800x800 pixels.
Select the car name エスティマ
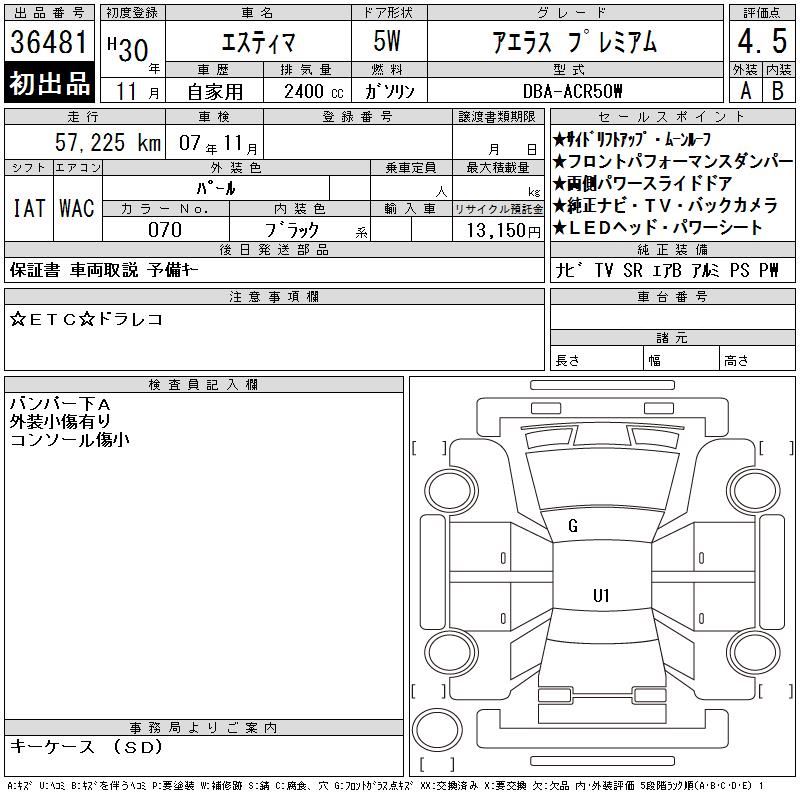coord(258,42)
